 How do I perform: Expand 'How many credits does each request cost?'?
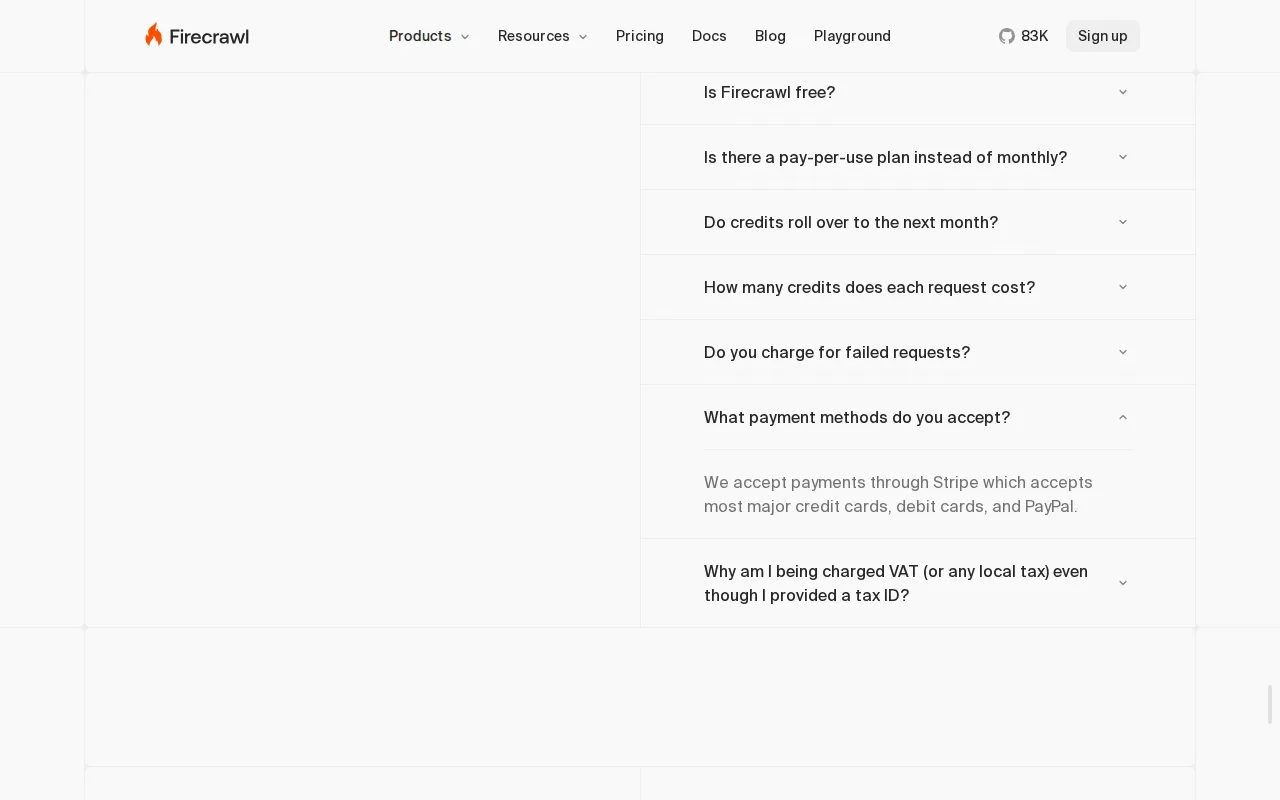(918, 287)
